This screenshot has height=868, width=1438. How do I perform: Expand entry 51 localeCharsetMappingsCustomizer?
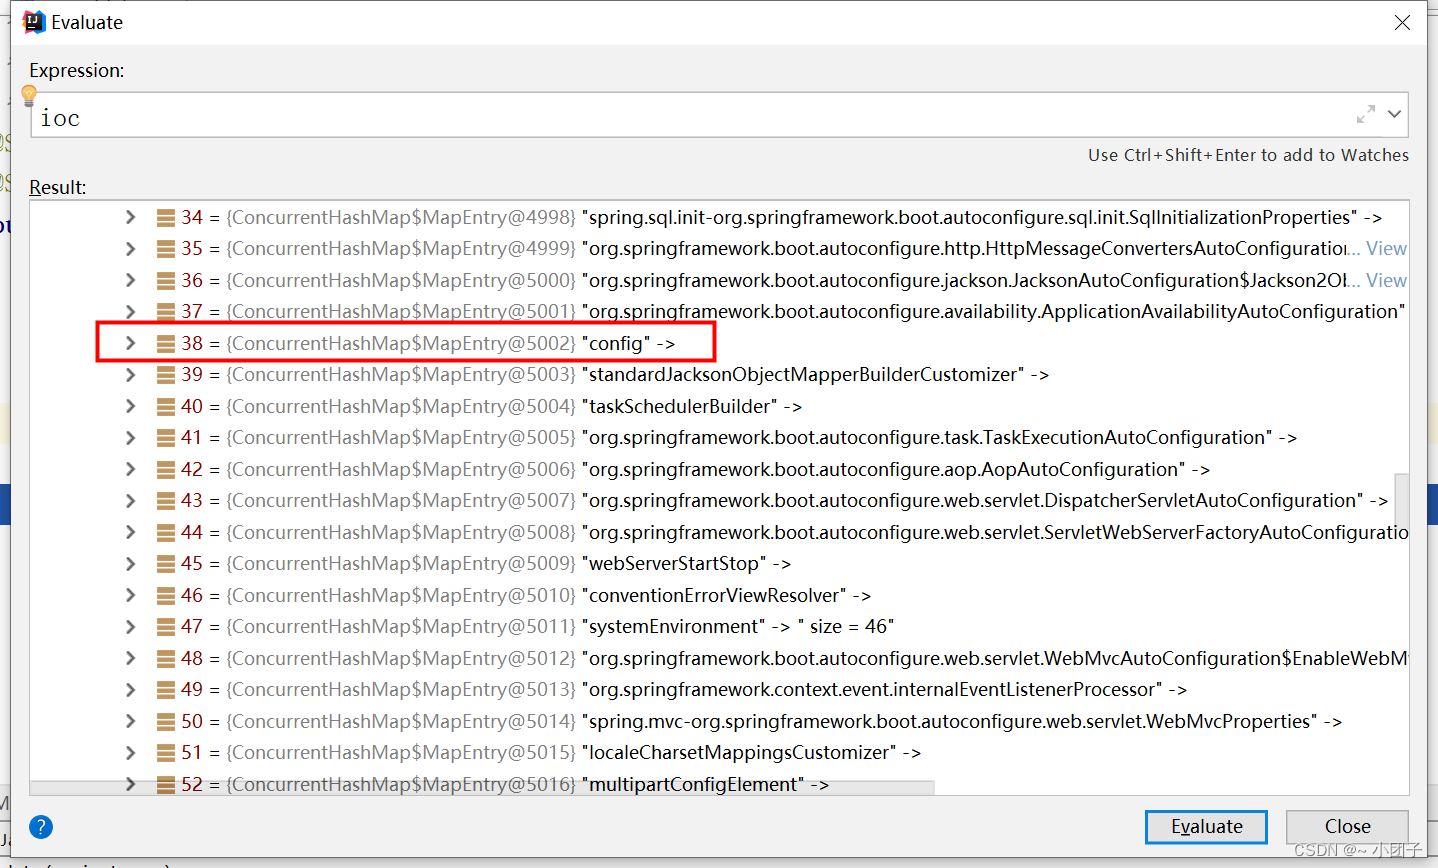pyautogui.click(x=130, y=752)
